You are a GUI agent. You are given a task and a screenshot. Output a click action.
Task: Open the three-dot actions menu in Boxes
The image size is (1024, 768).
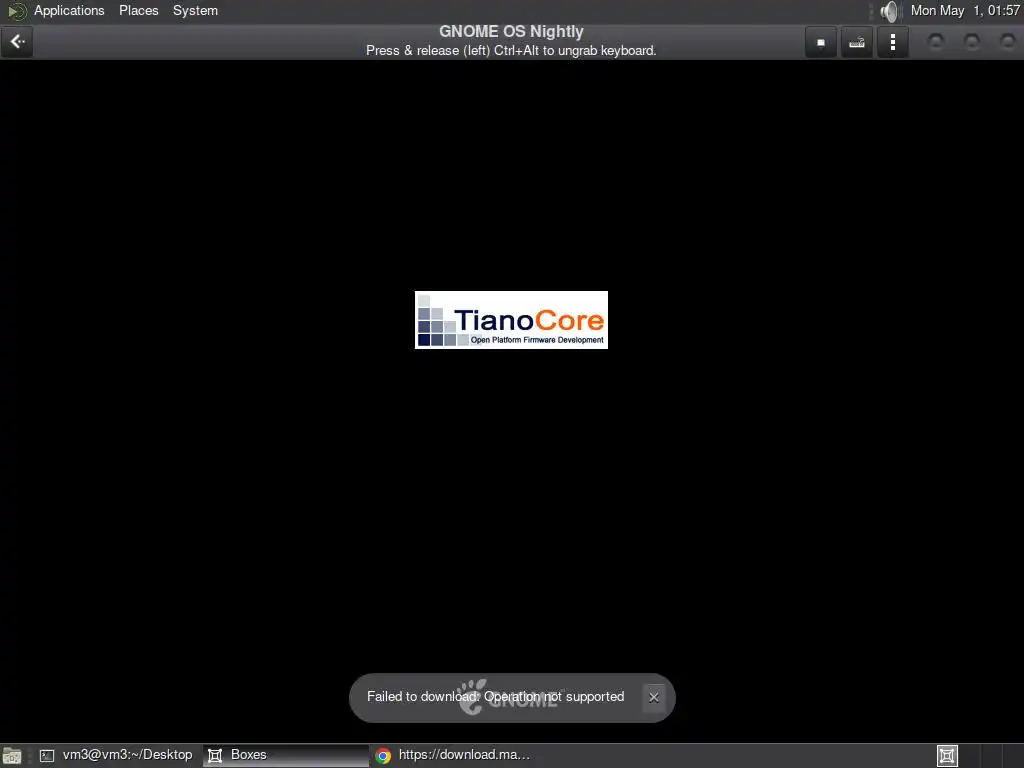click(x=893, y=42)
